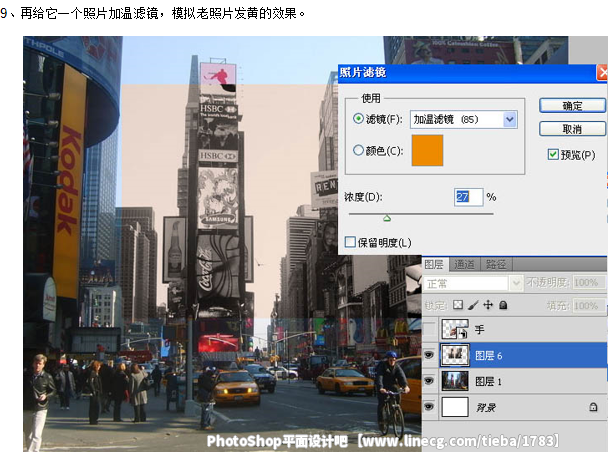Enable the 保留明度(L) checkbox

tap(350, 242)
